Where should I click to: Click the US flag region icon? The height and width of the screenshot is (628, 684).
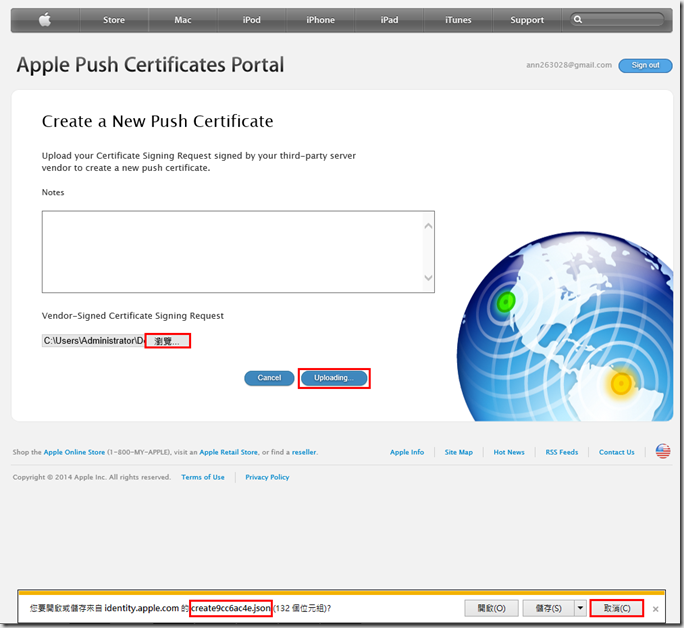663,452
